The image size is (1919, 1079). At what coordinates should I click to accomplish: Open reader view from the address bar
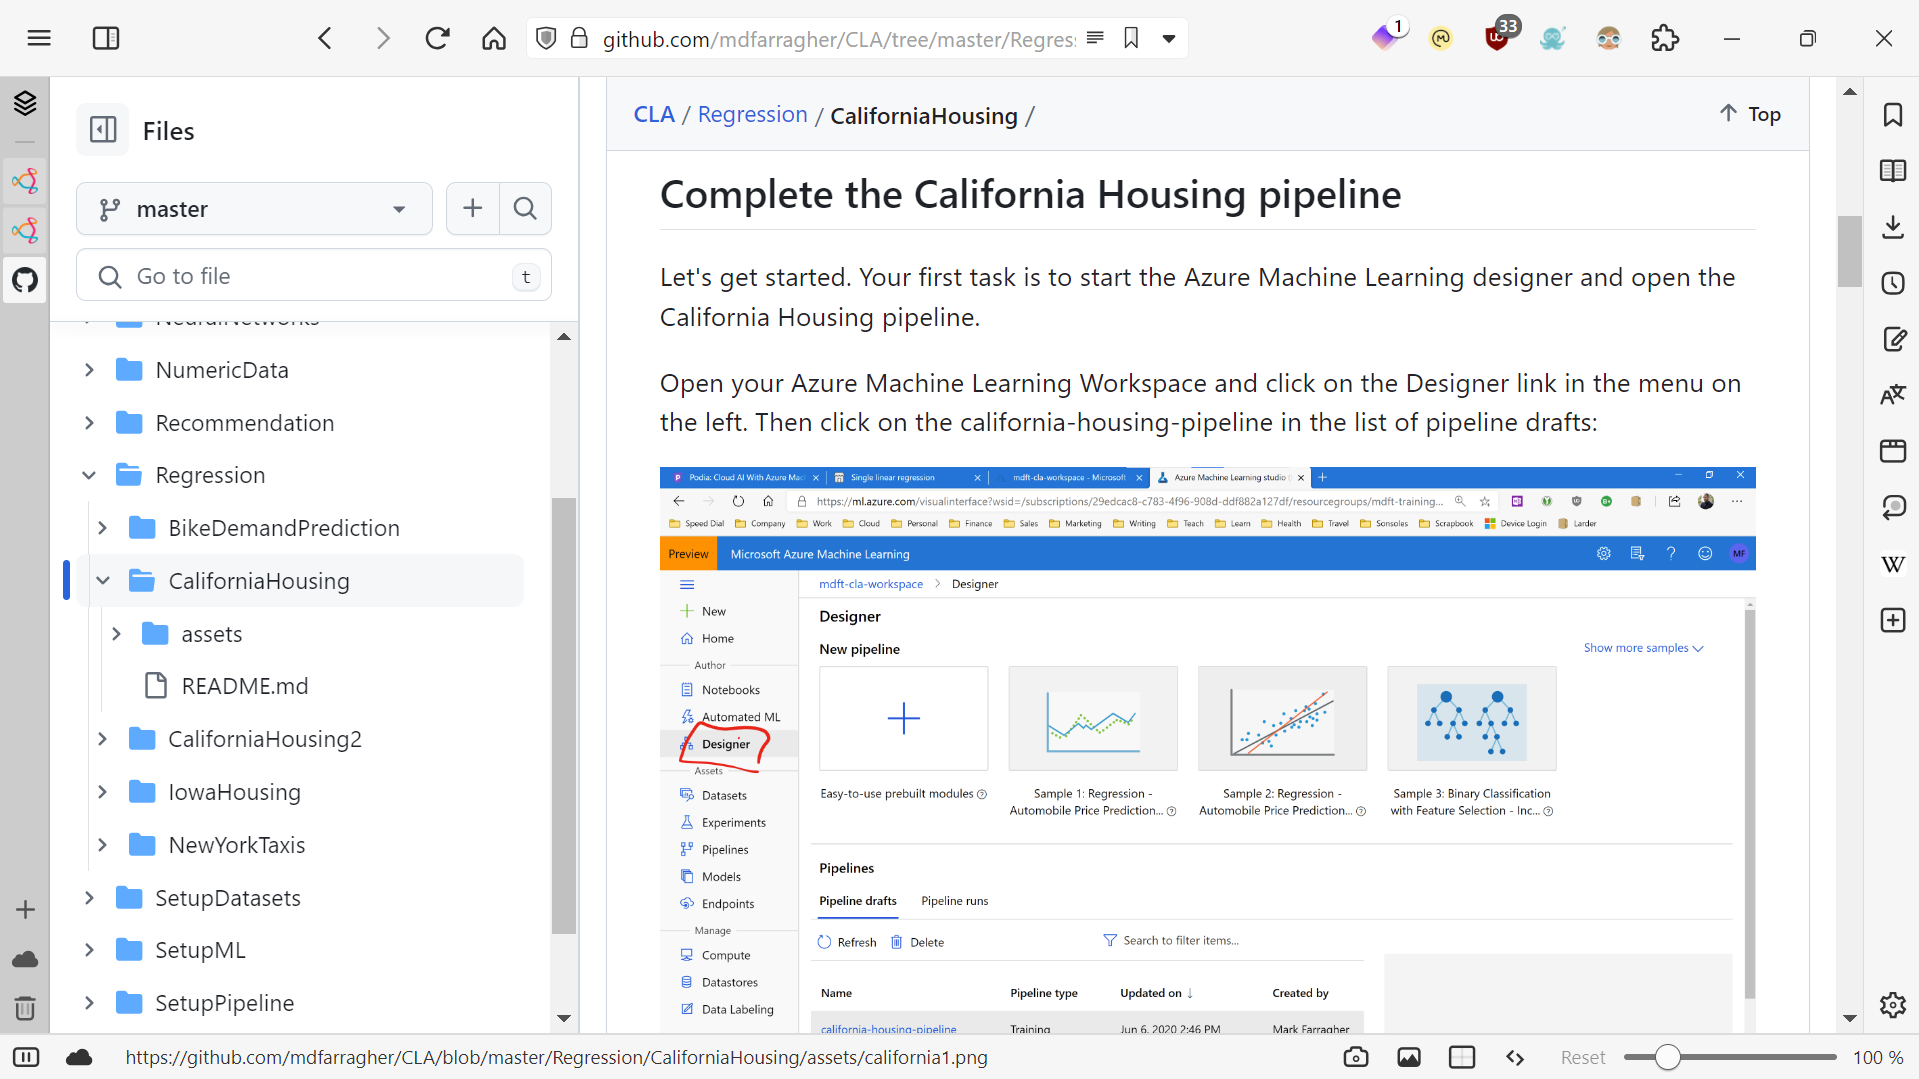coord(1095,38)
